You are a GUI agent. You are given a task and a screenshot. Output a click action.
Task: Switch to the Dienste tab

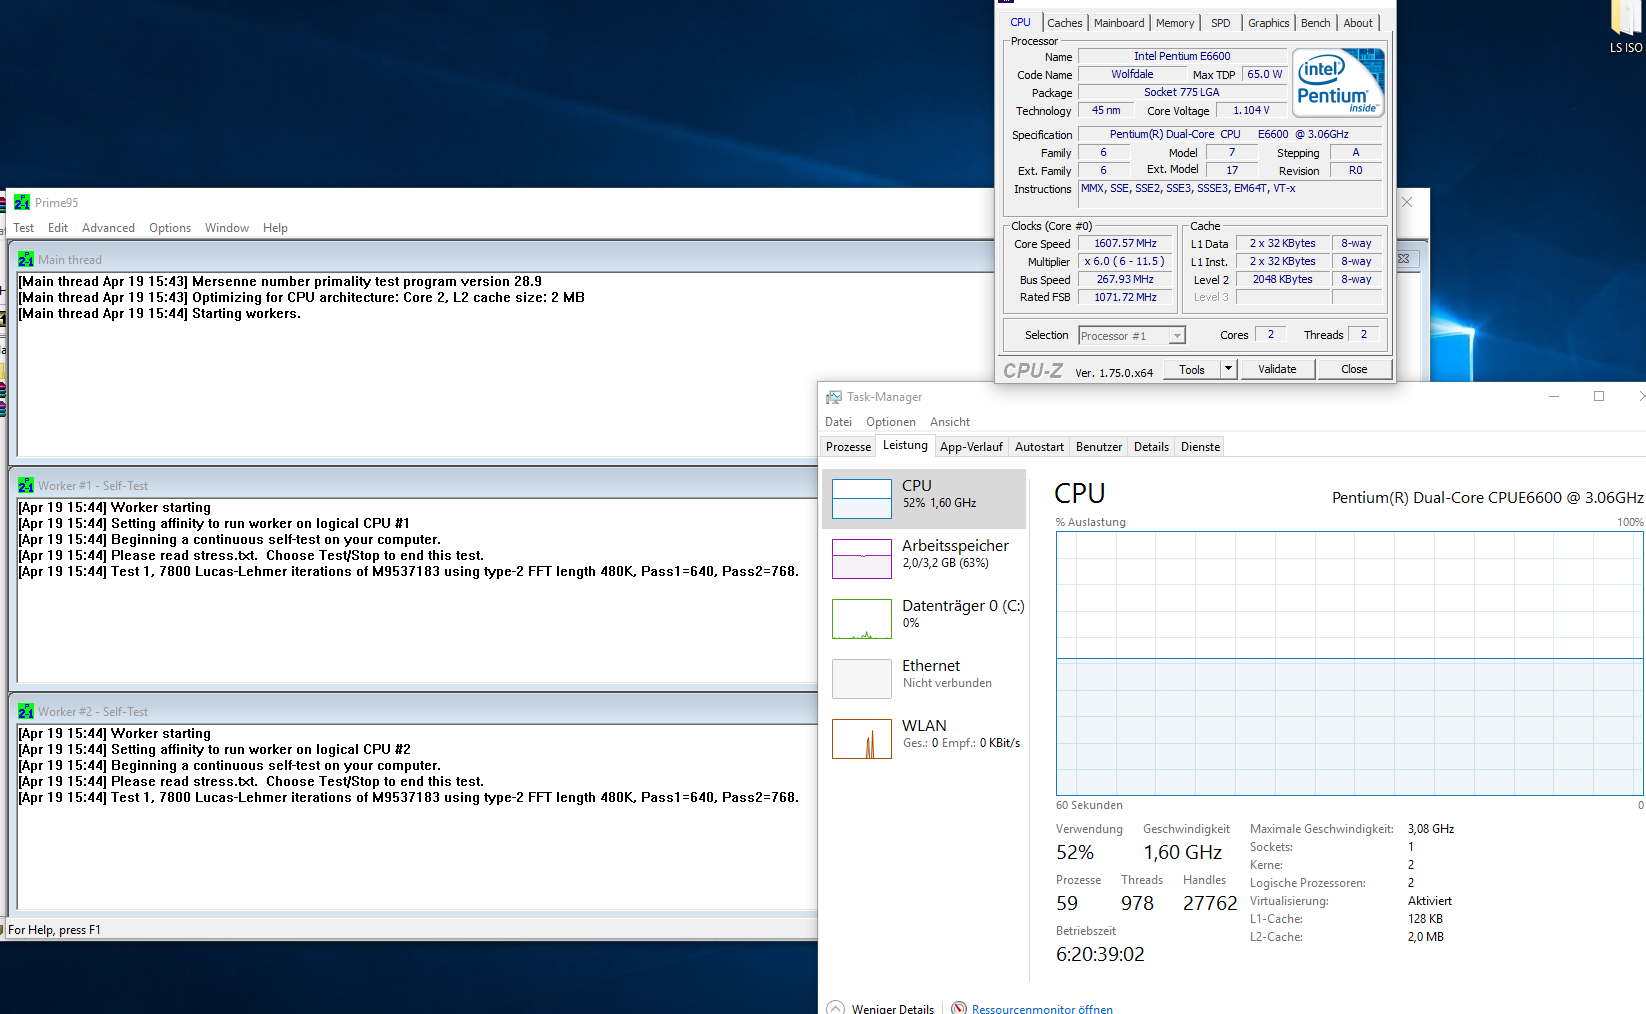point(1200,447)
